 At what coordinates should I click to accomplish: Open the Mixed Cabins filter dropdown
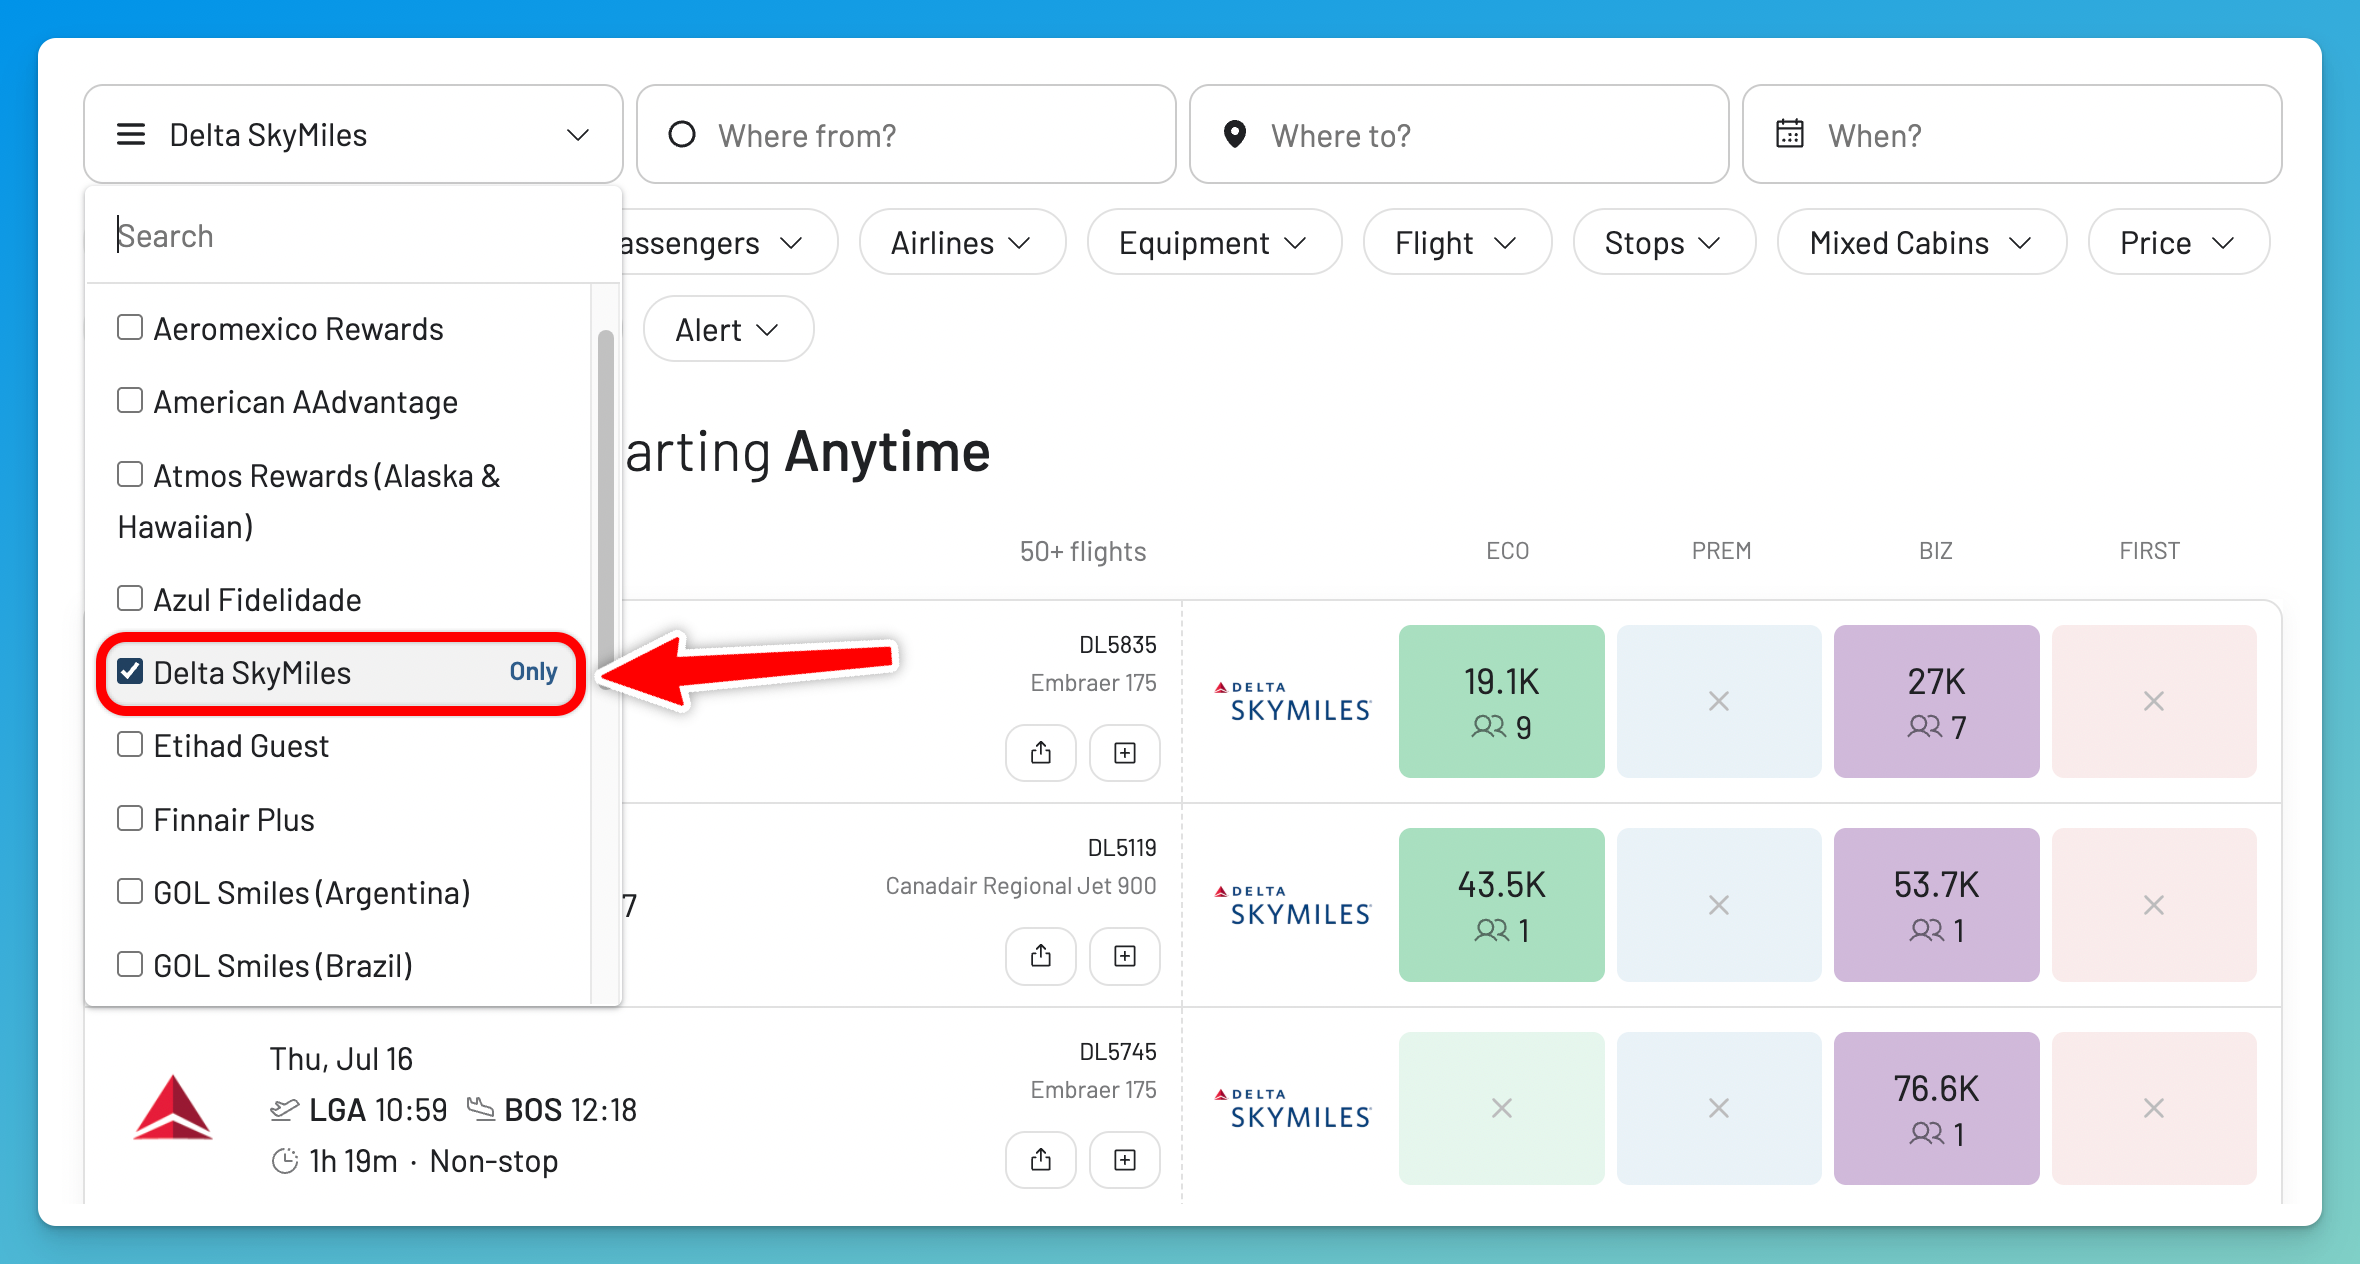click(1921, 243)
